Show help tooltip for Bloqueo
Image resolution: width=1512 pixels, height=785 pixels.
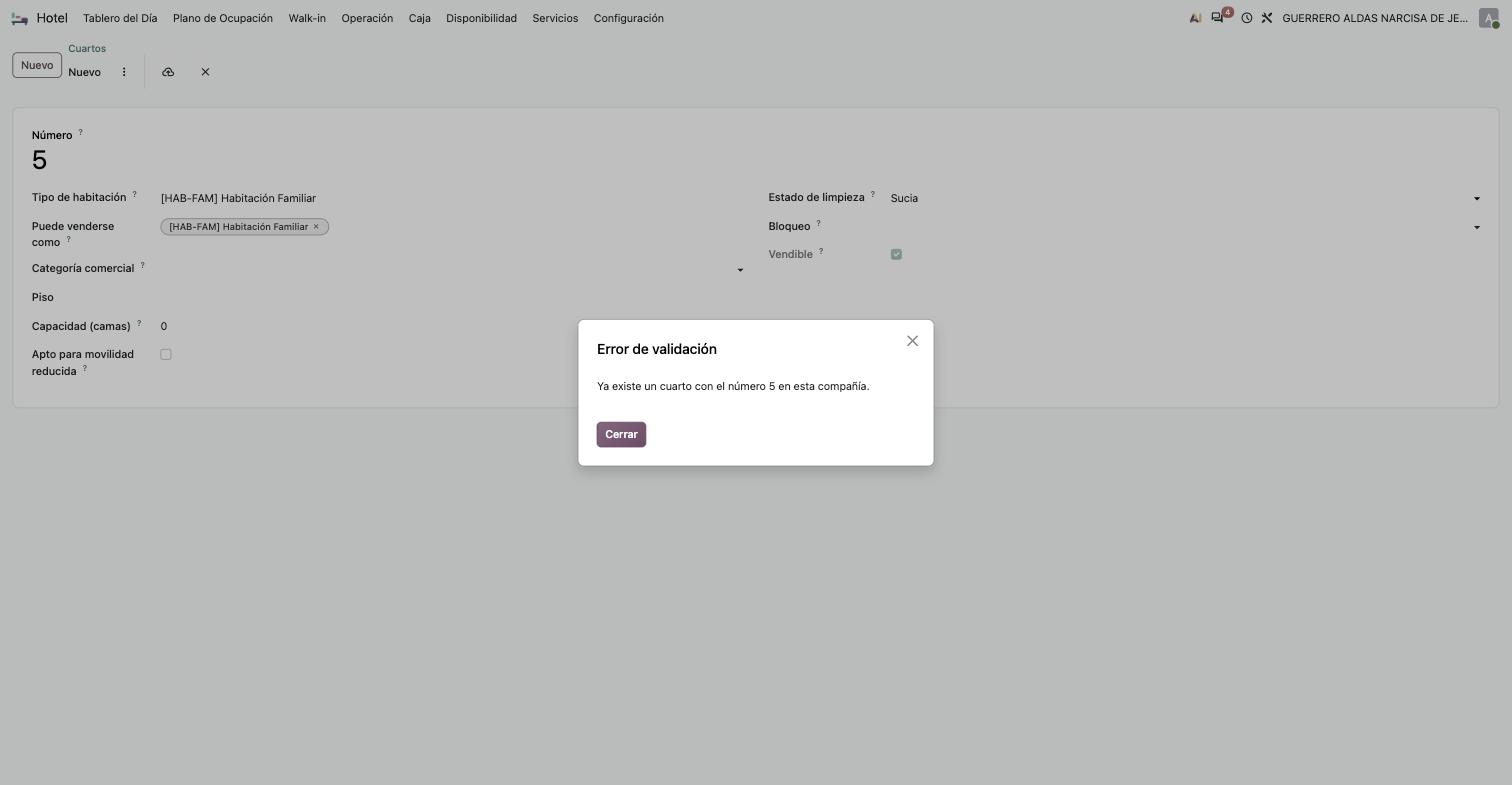pos(818,223)
